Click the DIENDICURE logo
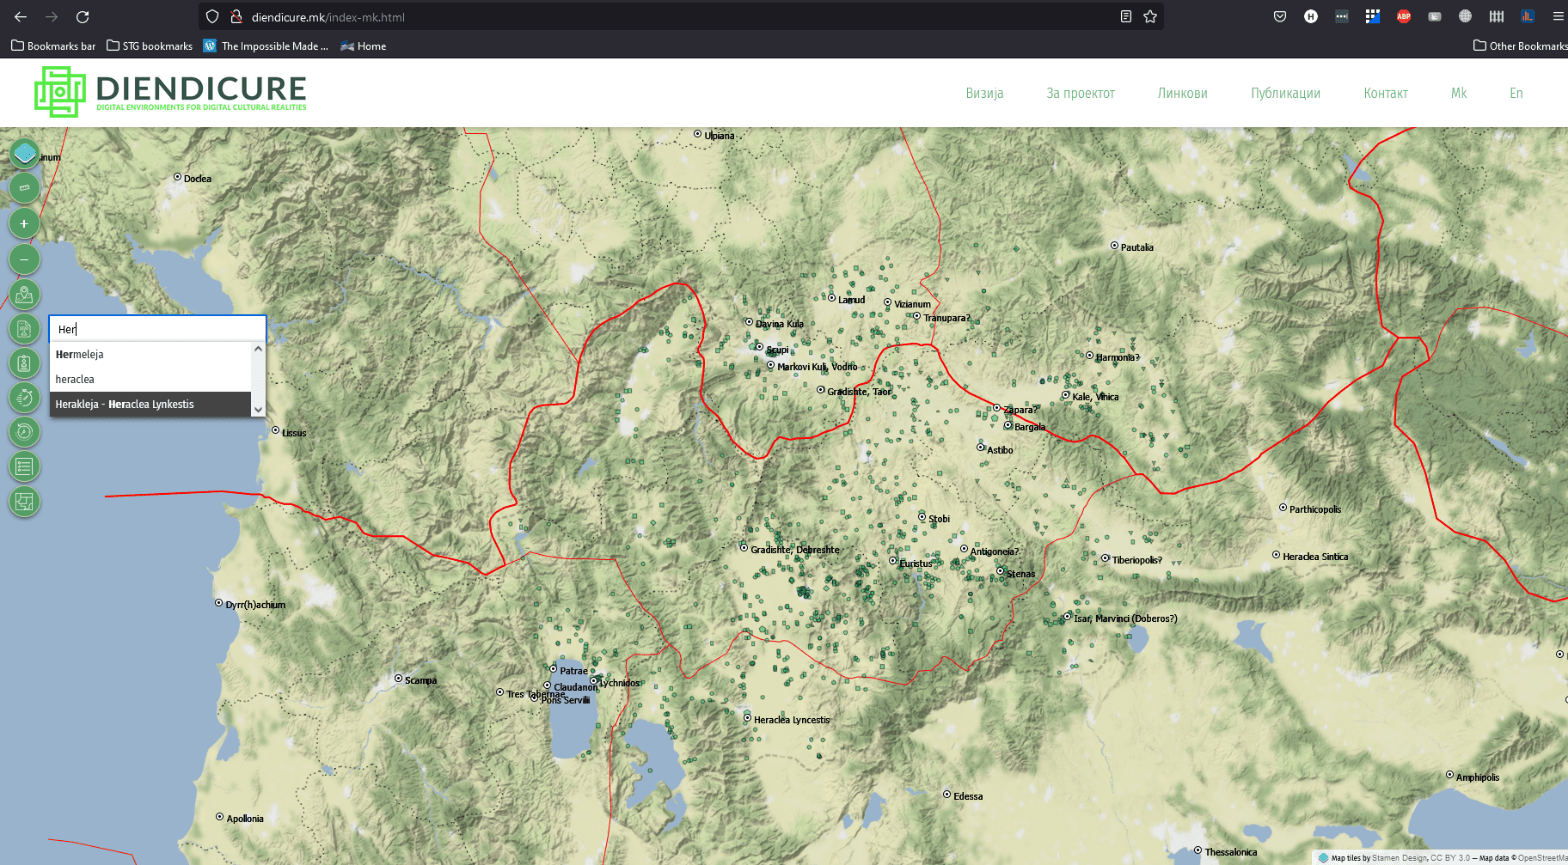 tap(170, 92)
